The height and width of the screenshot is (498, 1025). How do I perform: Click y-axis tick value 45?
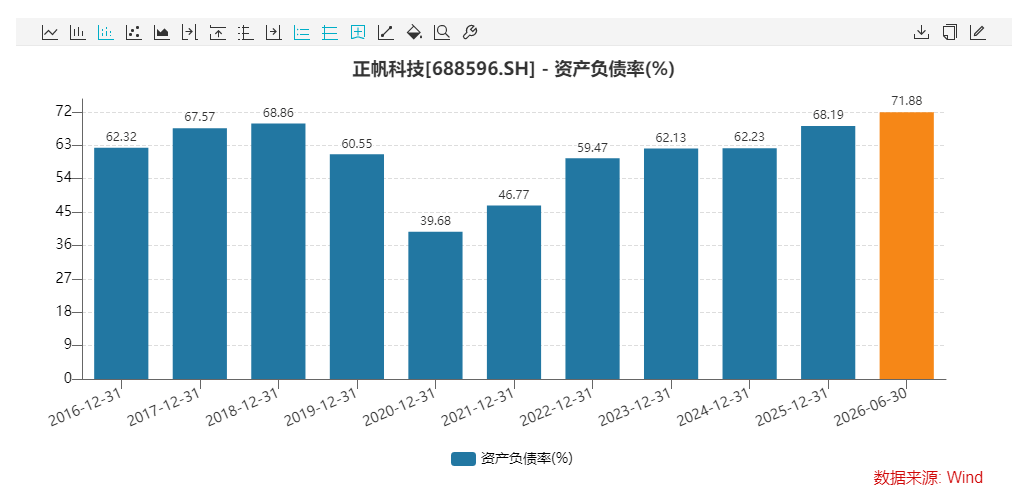tap(64, 212)
